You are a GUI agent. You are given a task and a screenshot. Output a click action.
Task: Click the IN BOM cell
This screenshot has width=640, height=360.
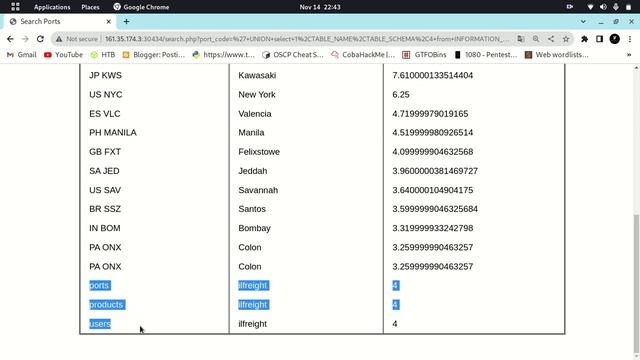104,228
